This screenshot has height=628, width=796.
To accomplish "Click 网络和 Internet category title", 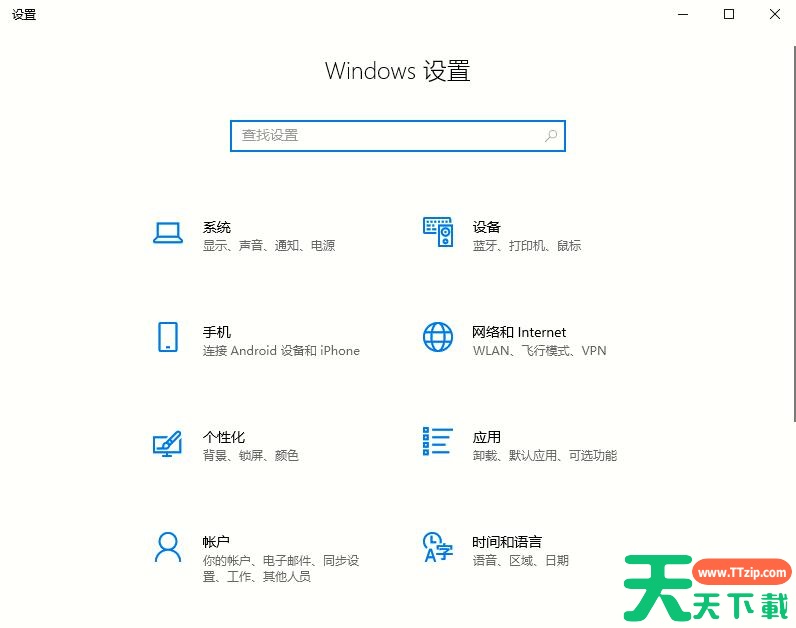I will coord(519,332).
